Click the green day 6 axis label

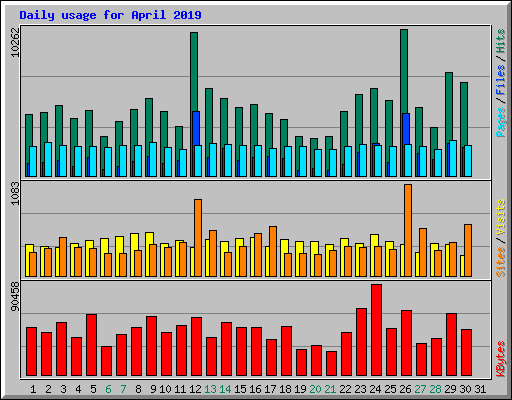[x=108, y=389]
